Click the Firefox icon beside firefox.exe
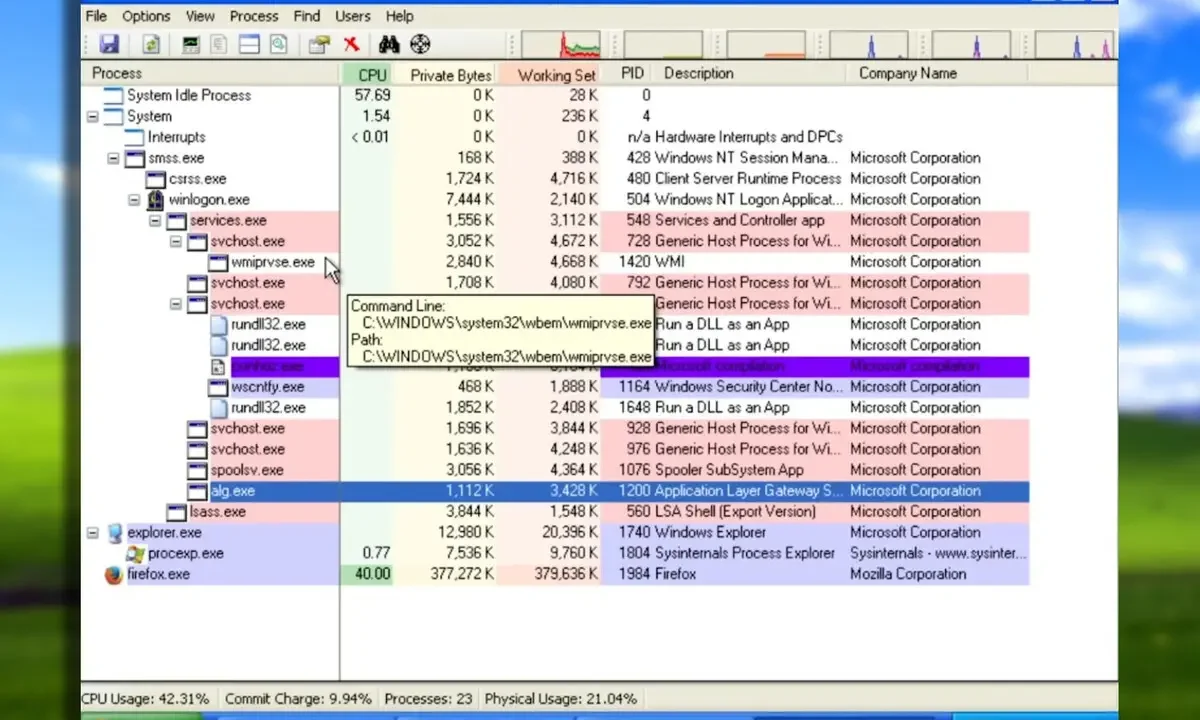The image size is (1200, 720). 114,575
